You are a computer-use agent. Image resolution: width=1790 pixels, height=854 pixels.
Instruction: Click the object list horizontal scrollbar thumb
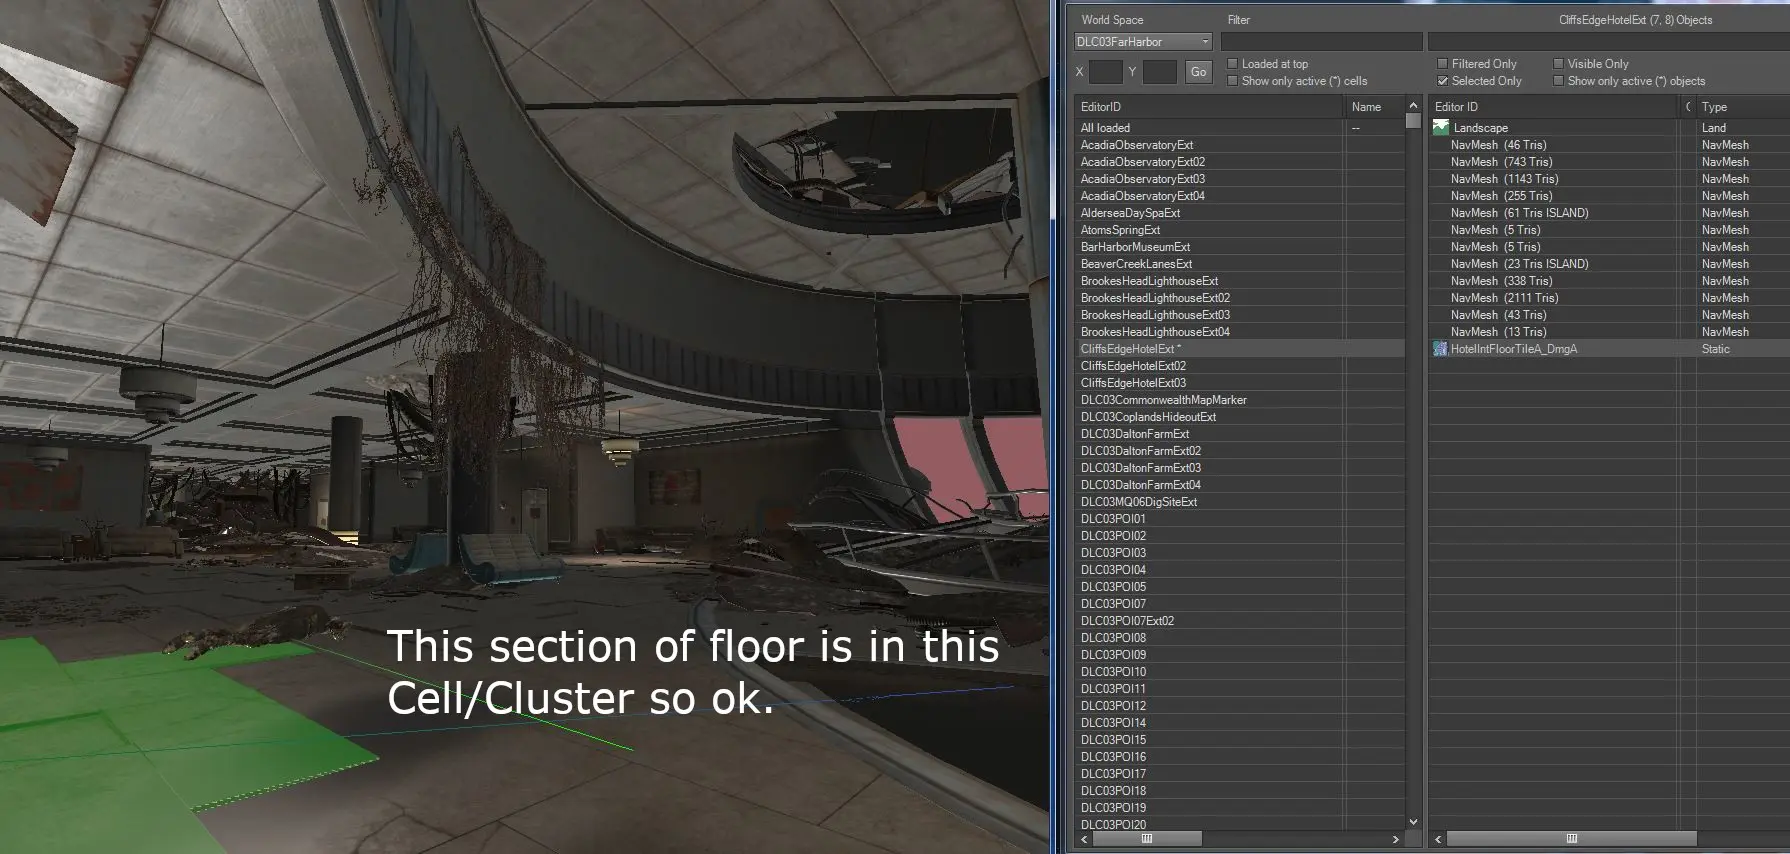point(1571,839)
